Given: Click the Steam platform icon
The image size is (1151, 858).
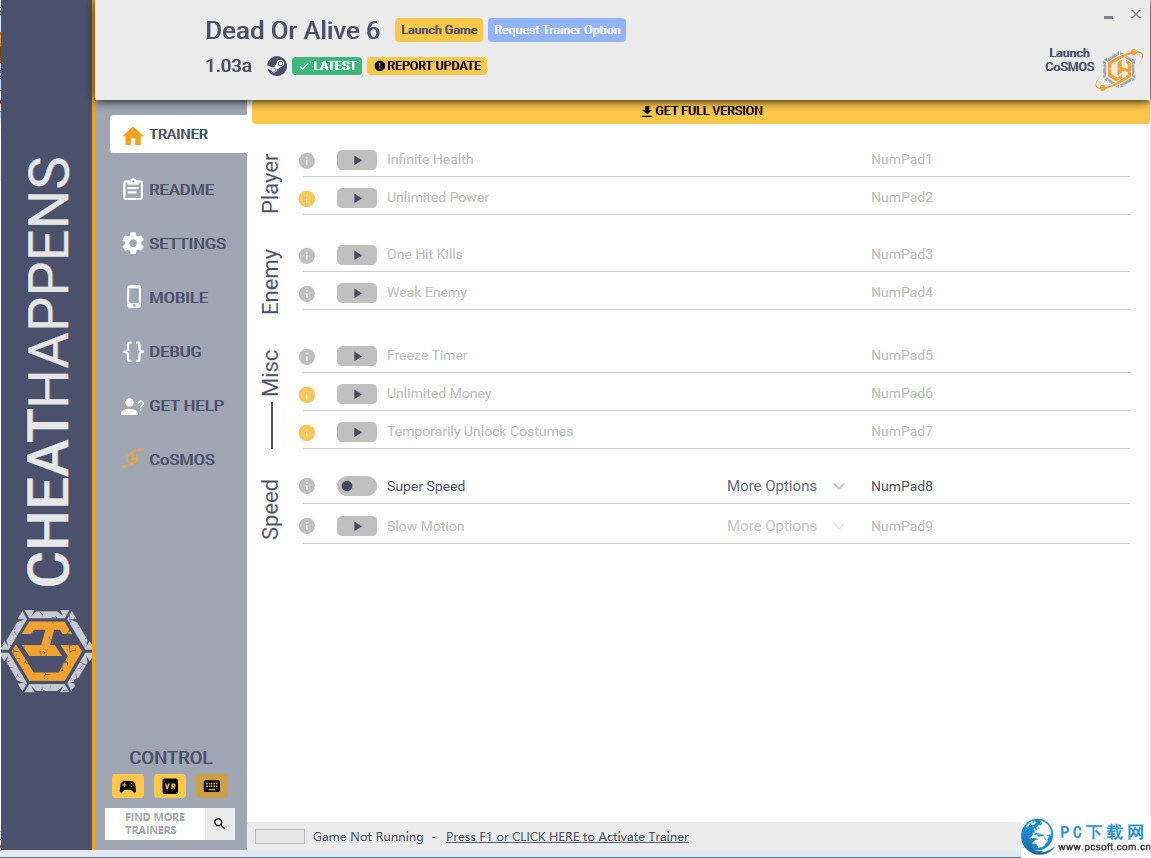Looking at the screenshot, I should [276, 66].
